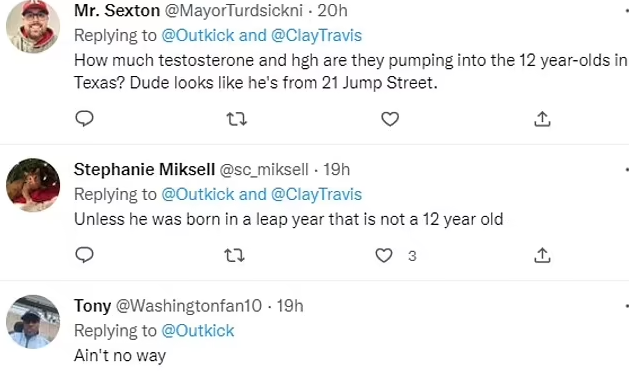Click the Mr. Sexton display name
This screenshot has width=629, height=374.
[x=117, y=10]
